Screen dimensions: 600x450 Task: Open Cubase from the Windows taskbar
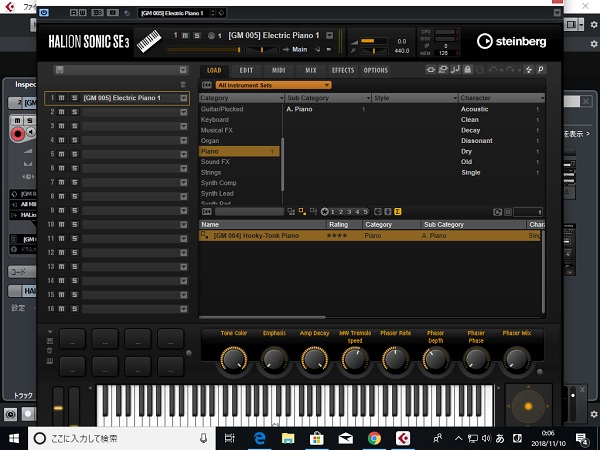[x=403, y=438]
